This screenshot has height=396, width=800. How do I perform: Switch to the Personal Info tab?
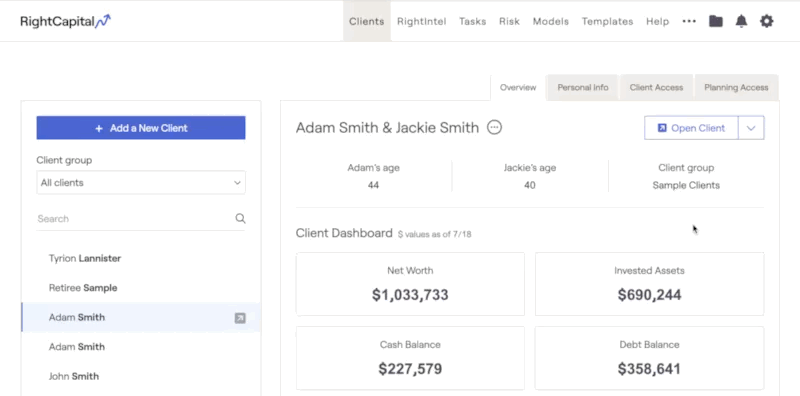point(583,87)
